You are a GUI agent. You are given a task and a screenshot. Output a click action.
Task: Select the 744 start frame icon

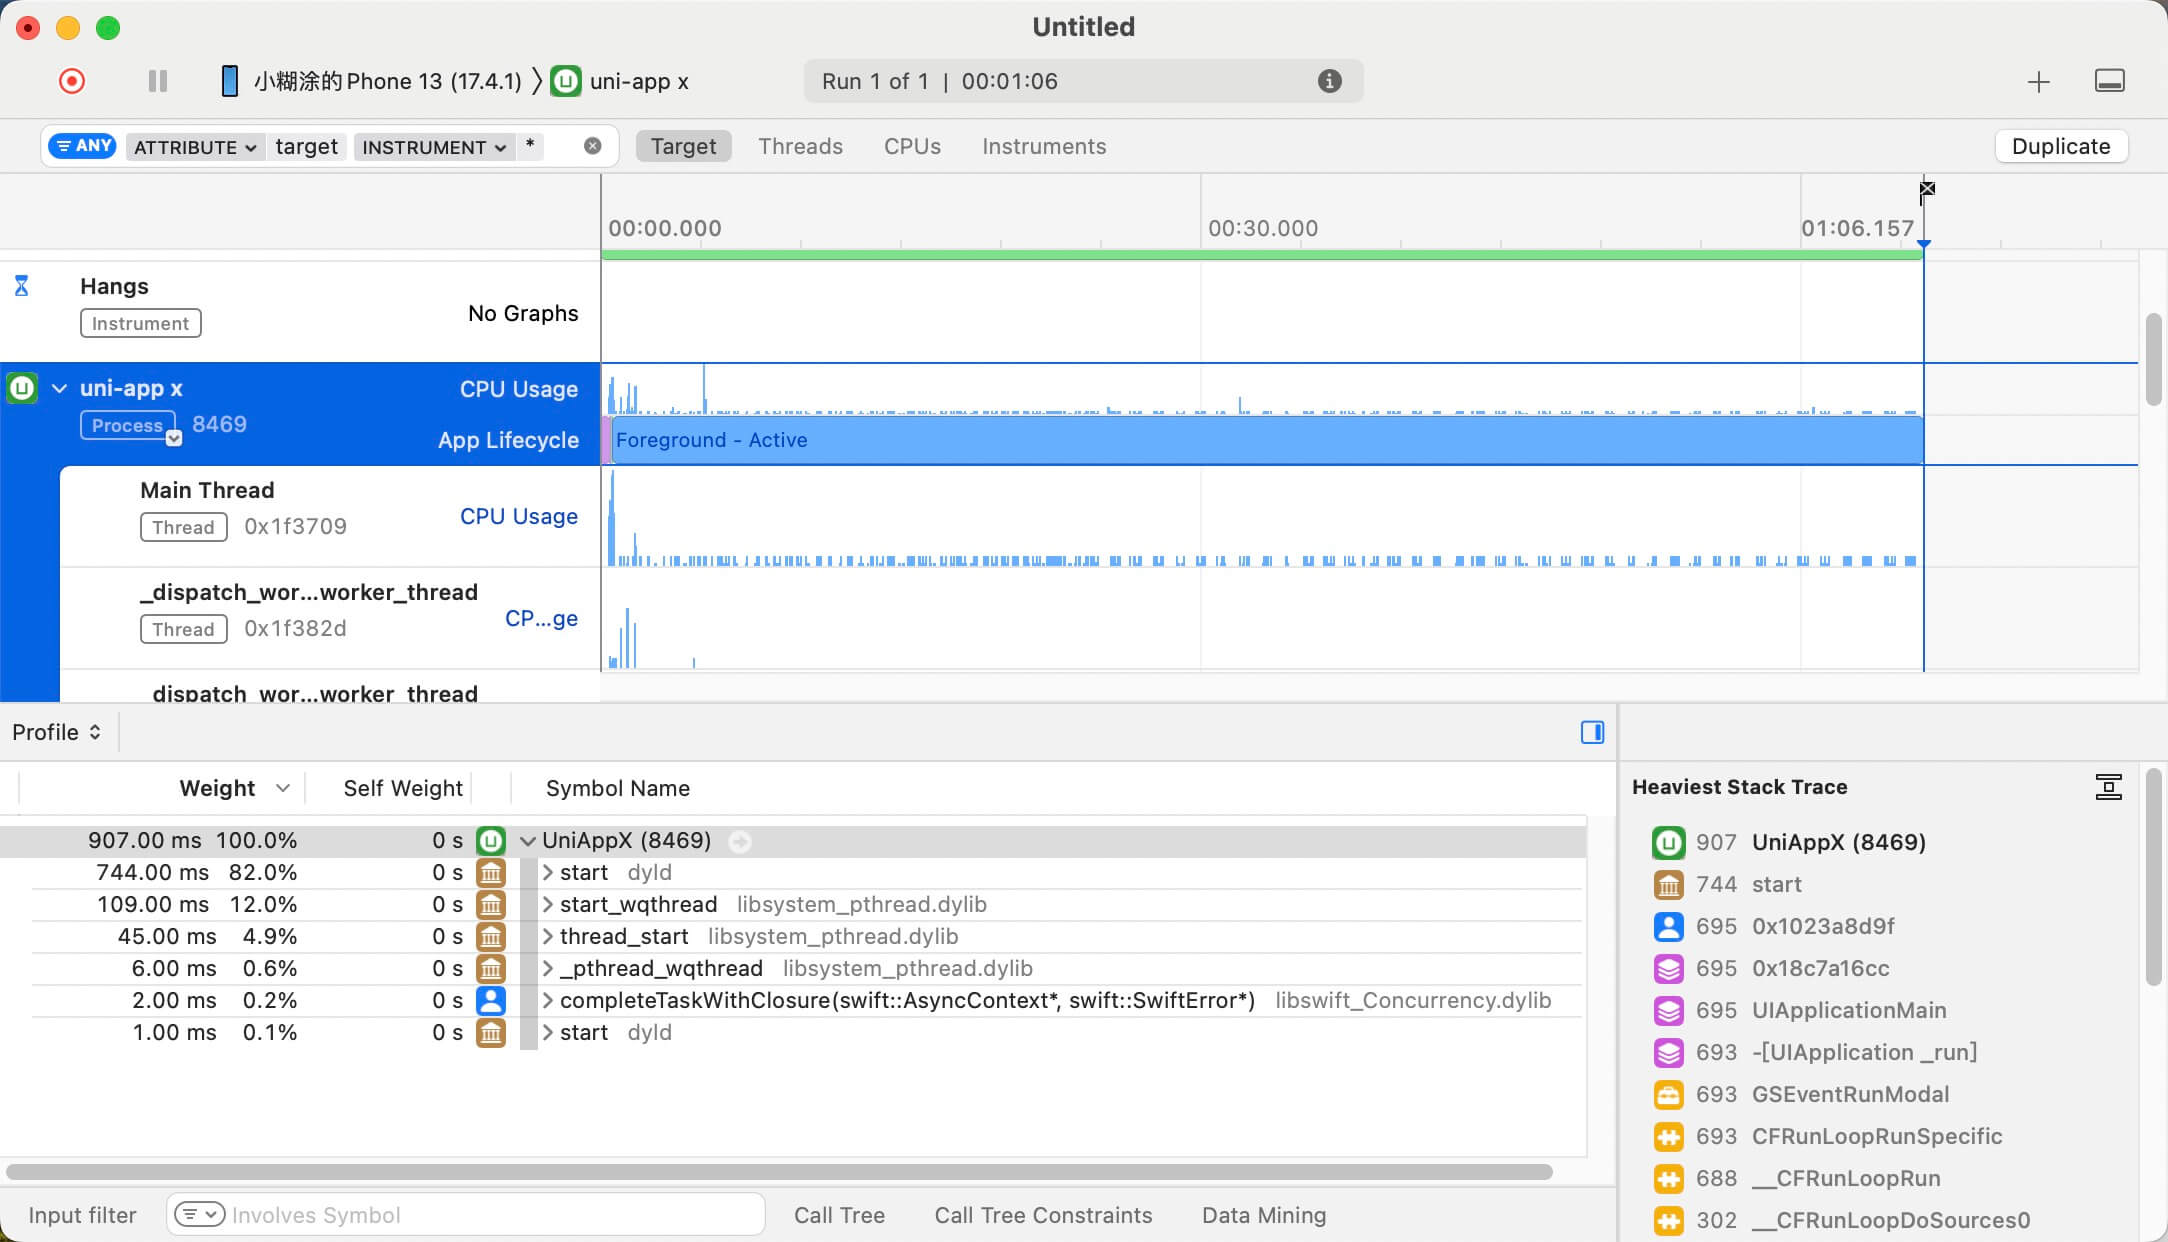(1668, 885)
